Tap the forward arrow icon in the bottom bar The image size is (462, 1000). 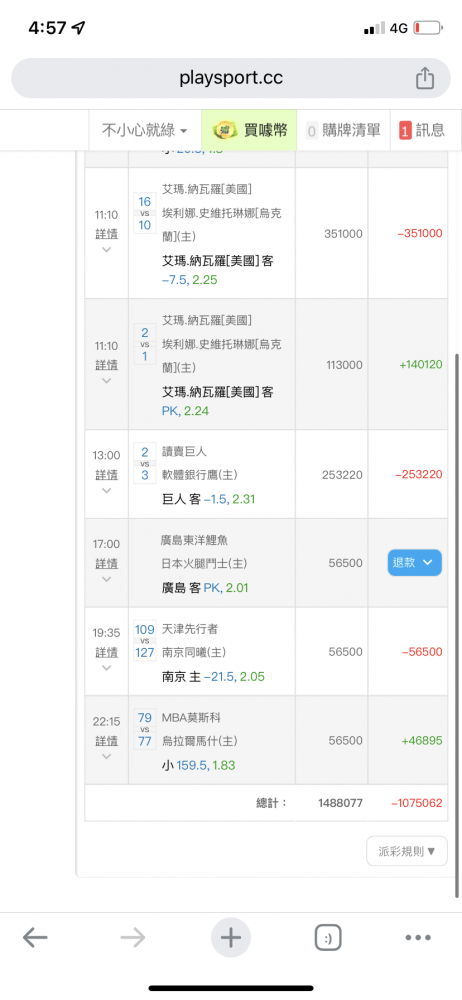pos(133,937)
